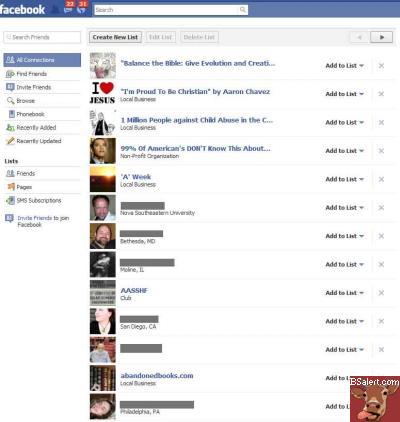Open Add to List for 'I'm Proud To Be Christian'
The height and width of the screenshot is (422, 400).
point(344,94)
